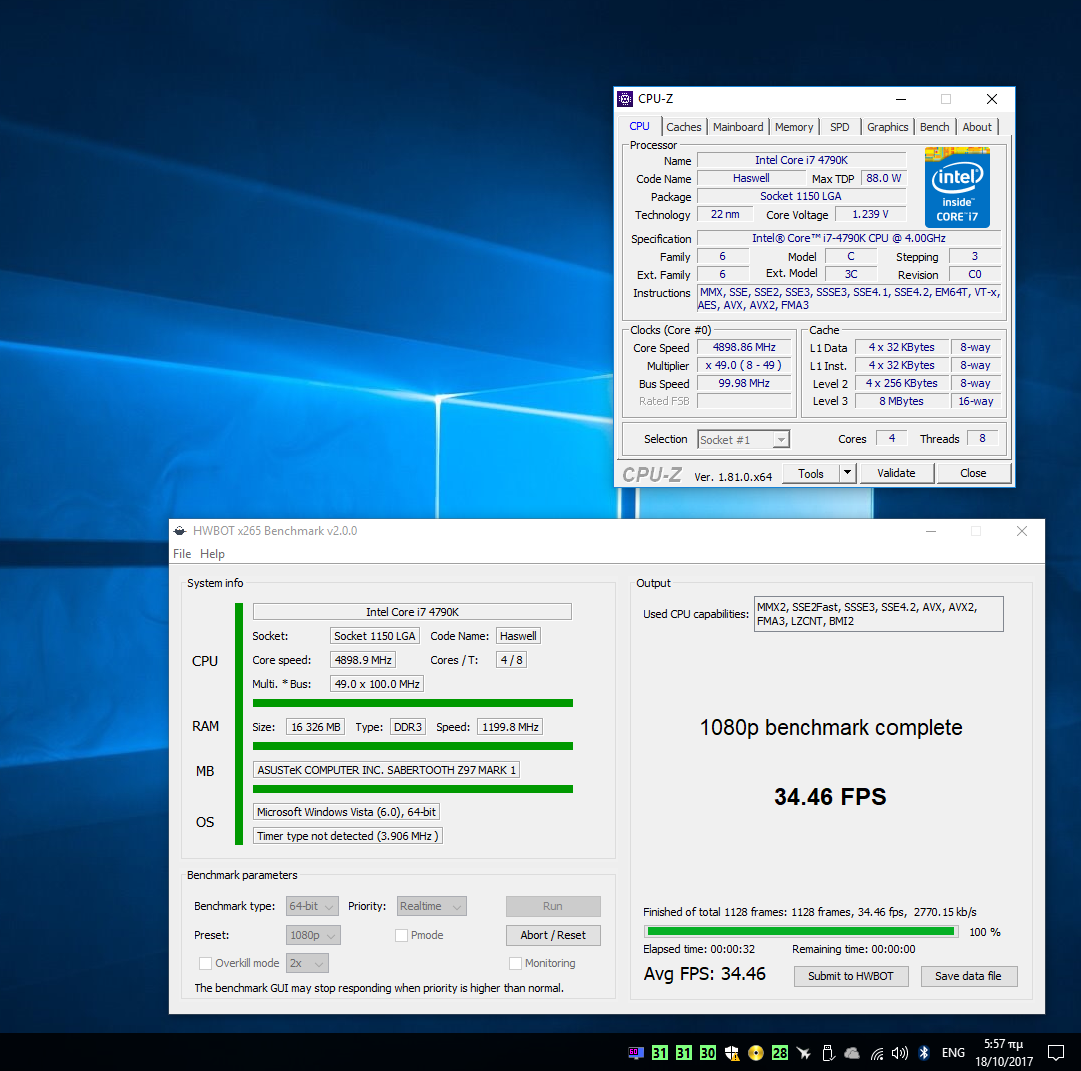Click the Core Voltage 1.239 V value

pyautogui.click(x=870, y=214)
